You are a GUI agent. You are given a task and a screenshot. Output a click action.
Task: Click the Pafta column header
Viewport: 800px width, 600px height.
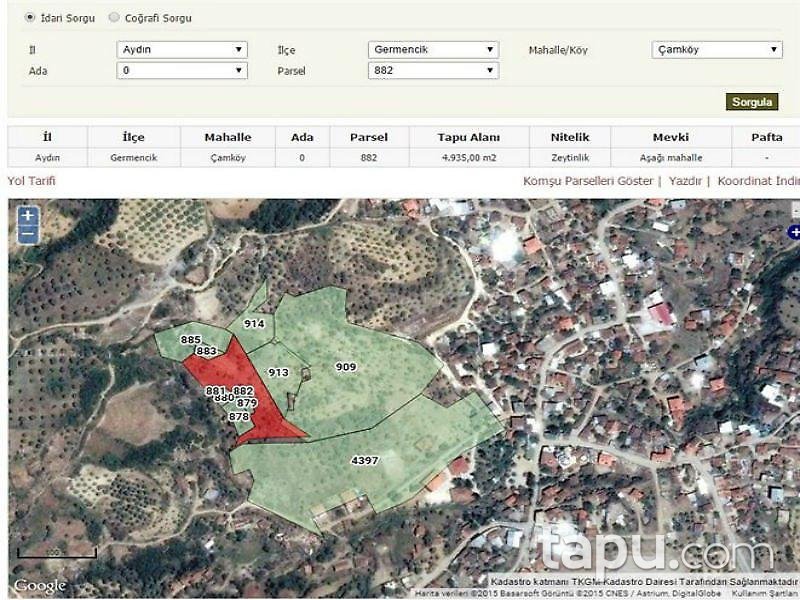[766, 137]
